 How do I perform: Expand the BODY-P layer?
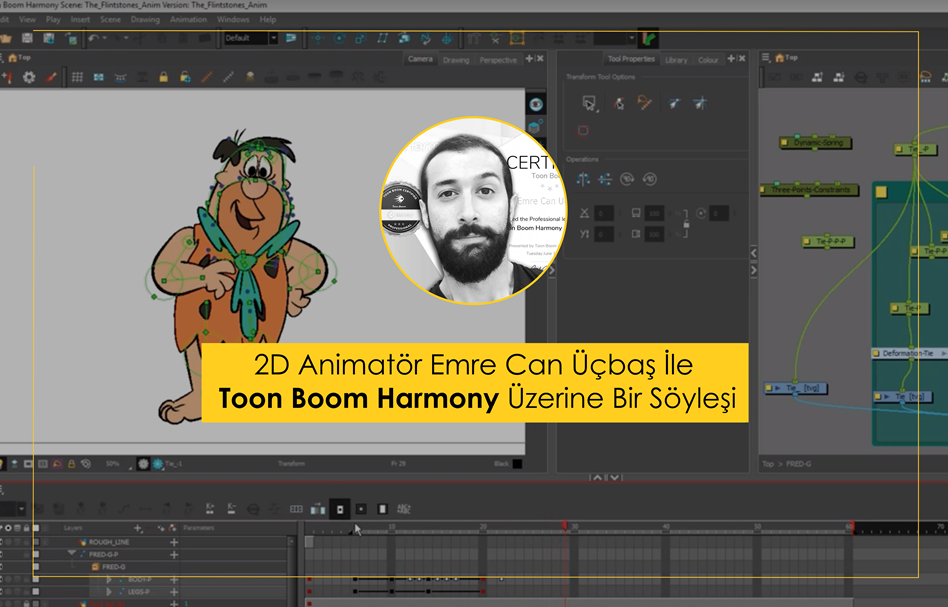pyautogui.click(x=109, y=579)
